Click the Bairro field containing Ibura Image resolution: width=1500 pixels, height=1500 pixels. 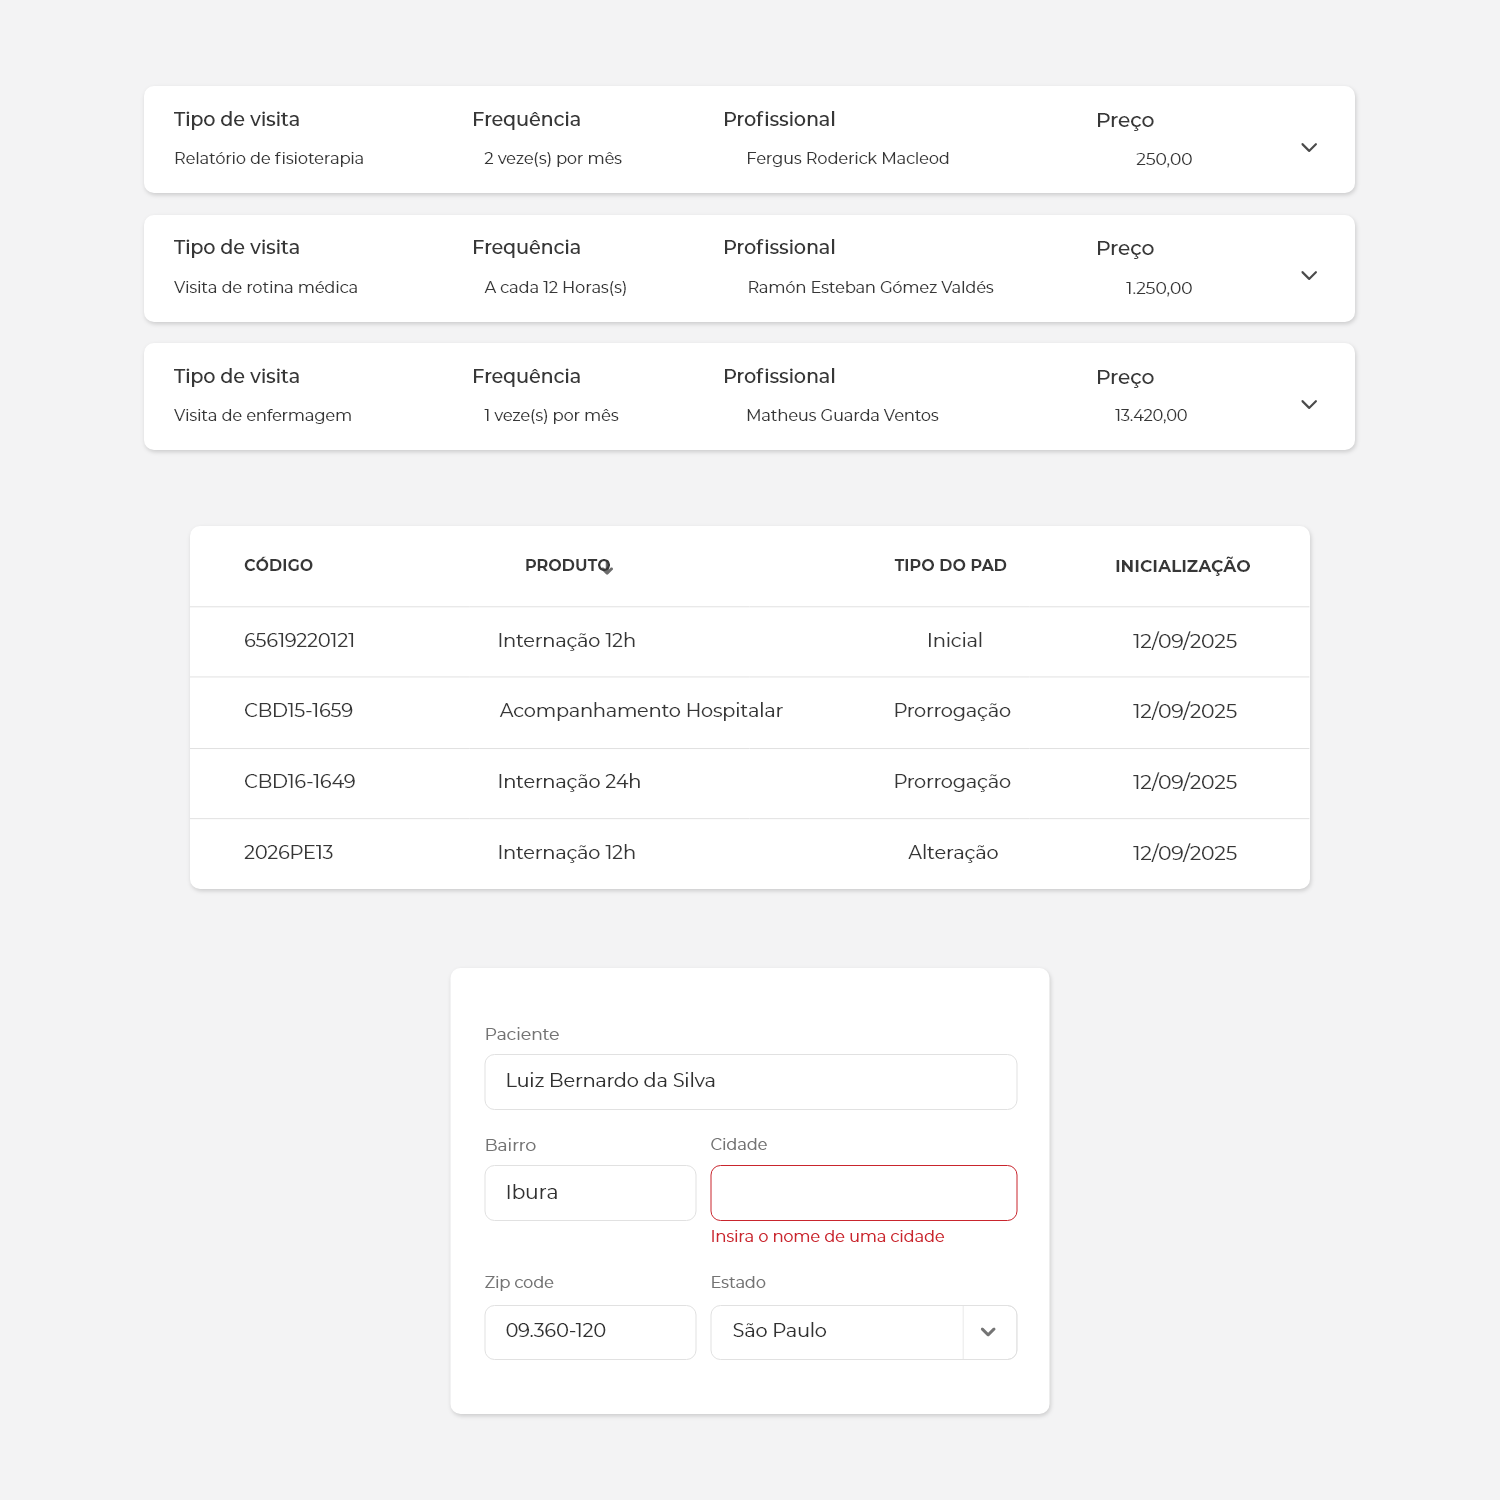[590, 1192]
